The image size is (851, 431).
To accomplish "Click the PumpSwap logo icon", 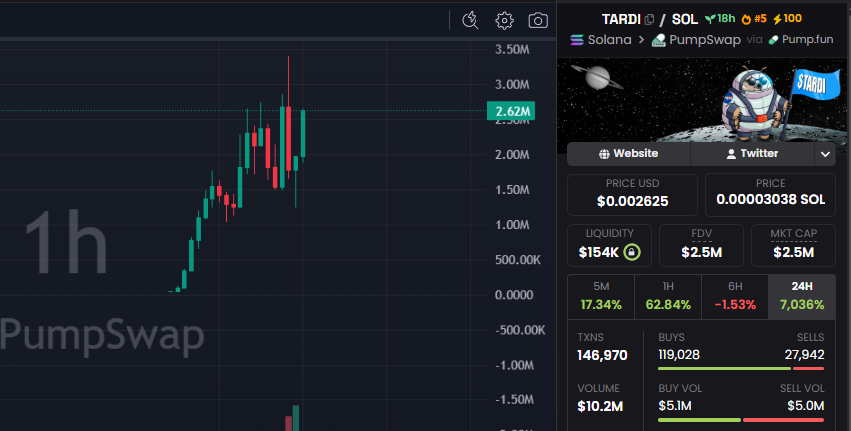I will (x=658, y=40).
